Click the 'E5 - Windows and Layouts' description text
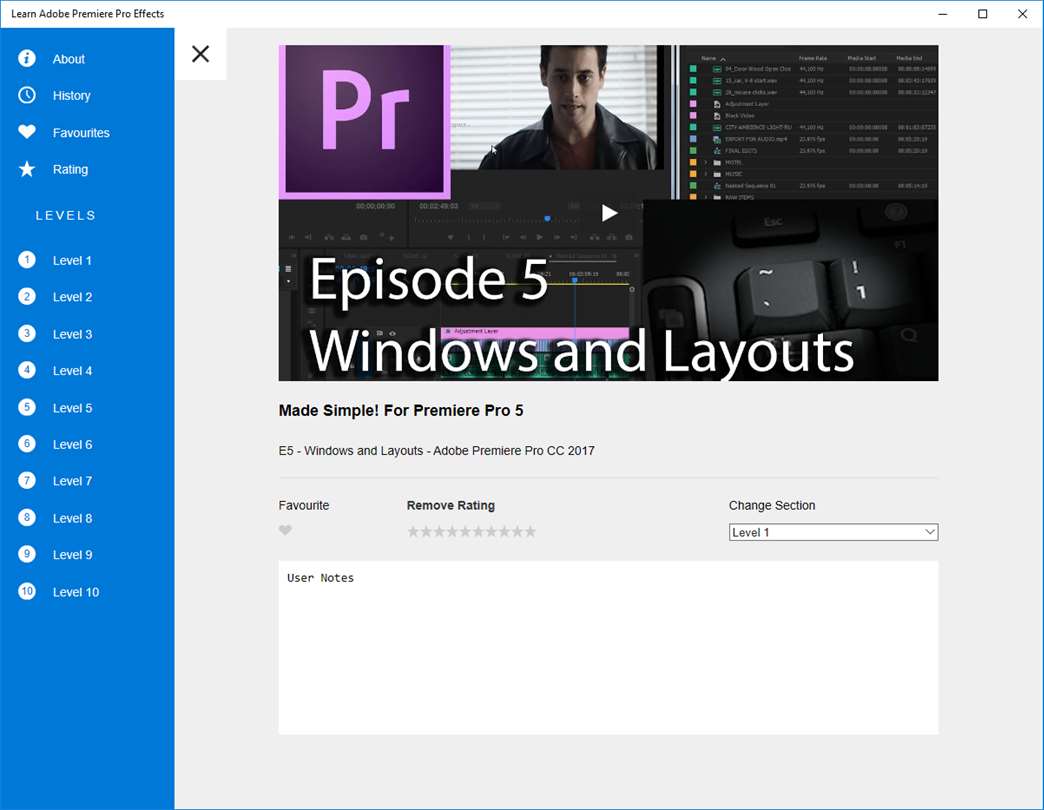Screen dimensions: 1044x810 click(x=436, y=451)
